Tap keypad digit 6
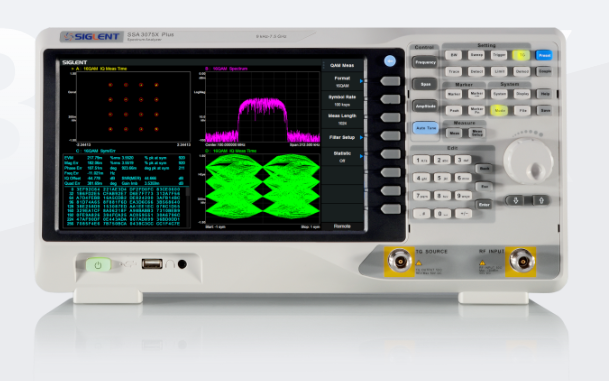 [x=463, y=178]
